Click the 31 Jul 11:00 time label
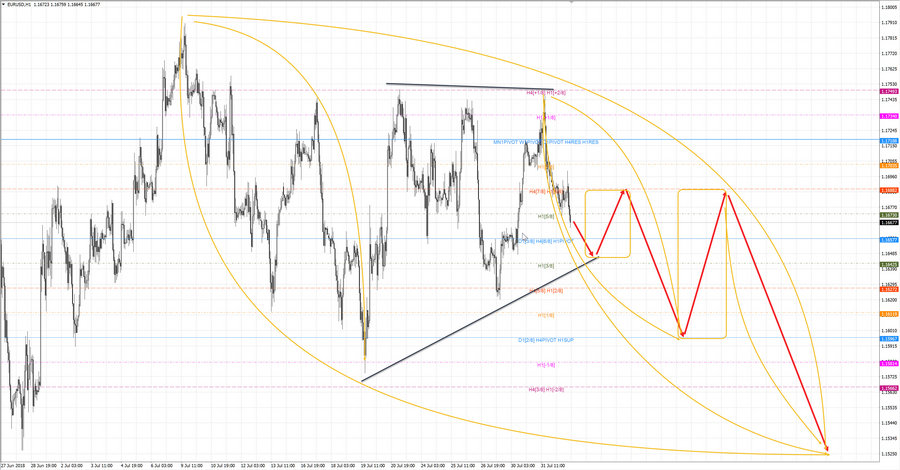Screen dimensions: 900x470 pos(553,465)
